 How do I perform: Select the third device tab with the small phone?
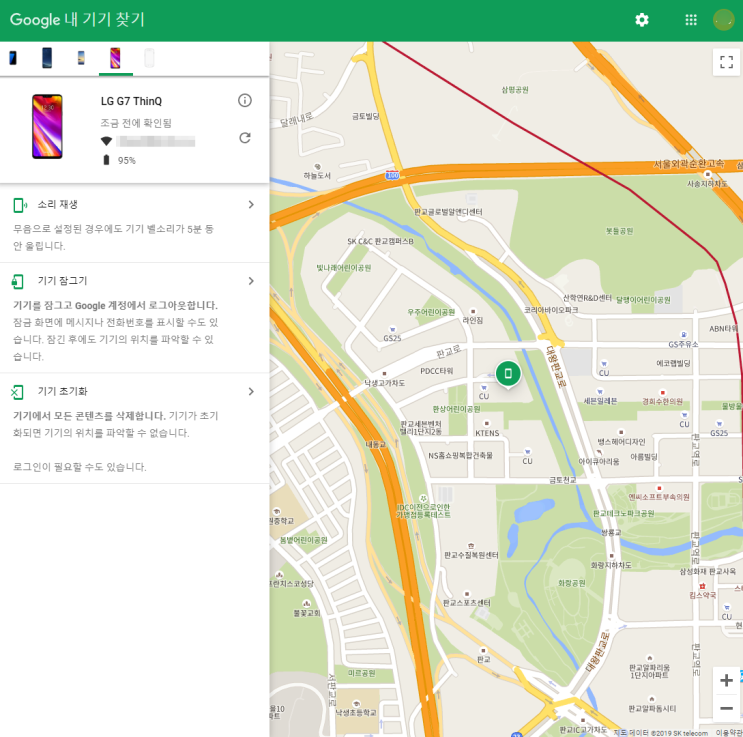81,58
